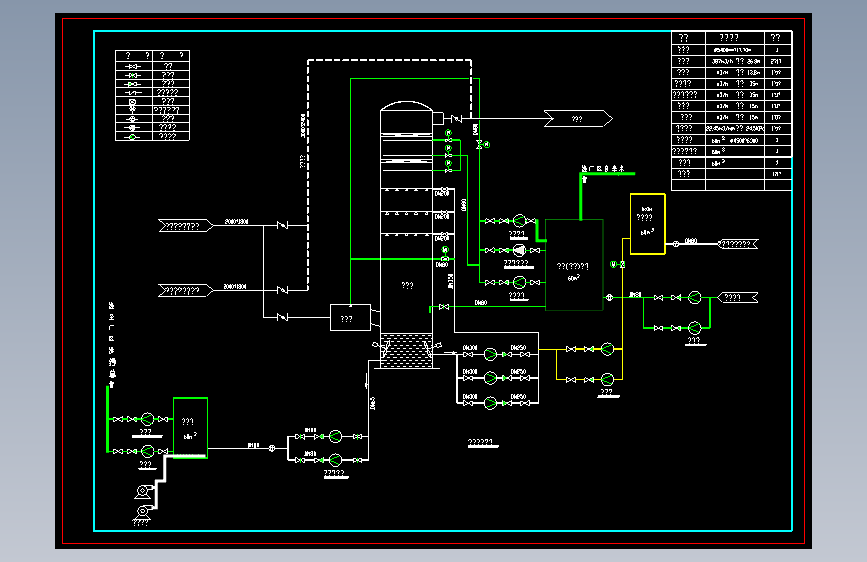Image resolution: width=867 pixels, height=562 pixels.
Task: Click the upper pump feeding the lower-left green tank
Action: pos(147,419)
